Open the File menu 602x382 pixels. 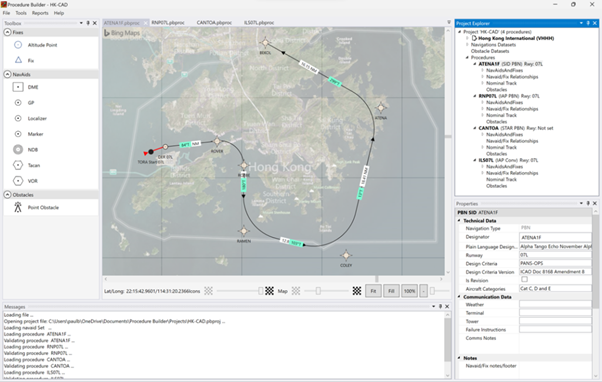pyautogui.click(x=7, y=13)
